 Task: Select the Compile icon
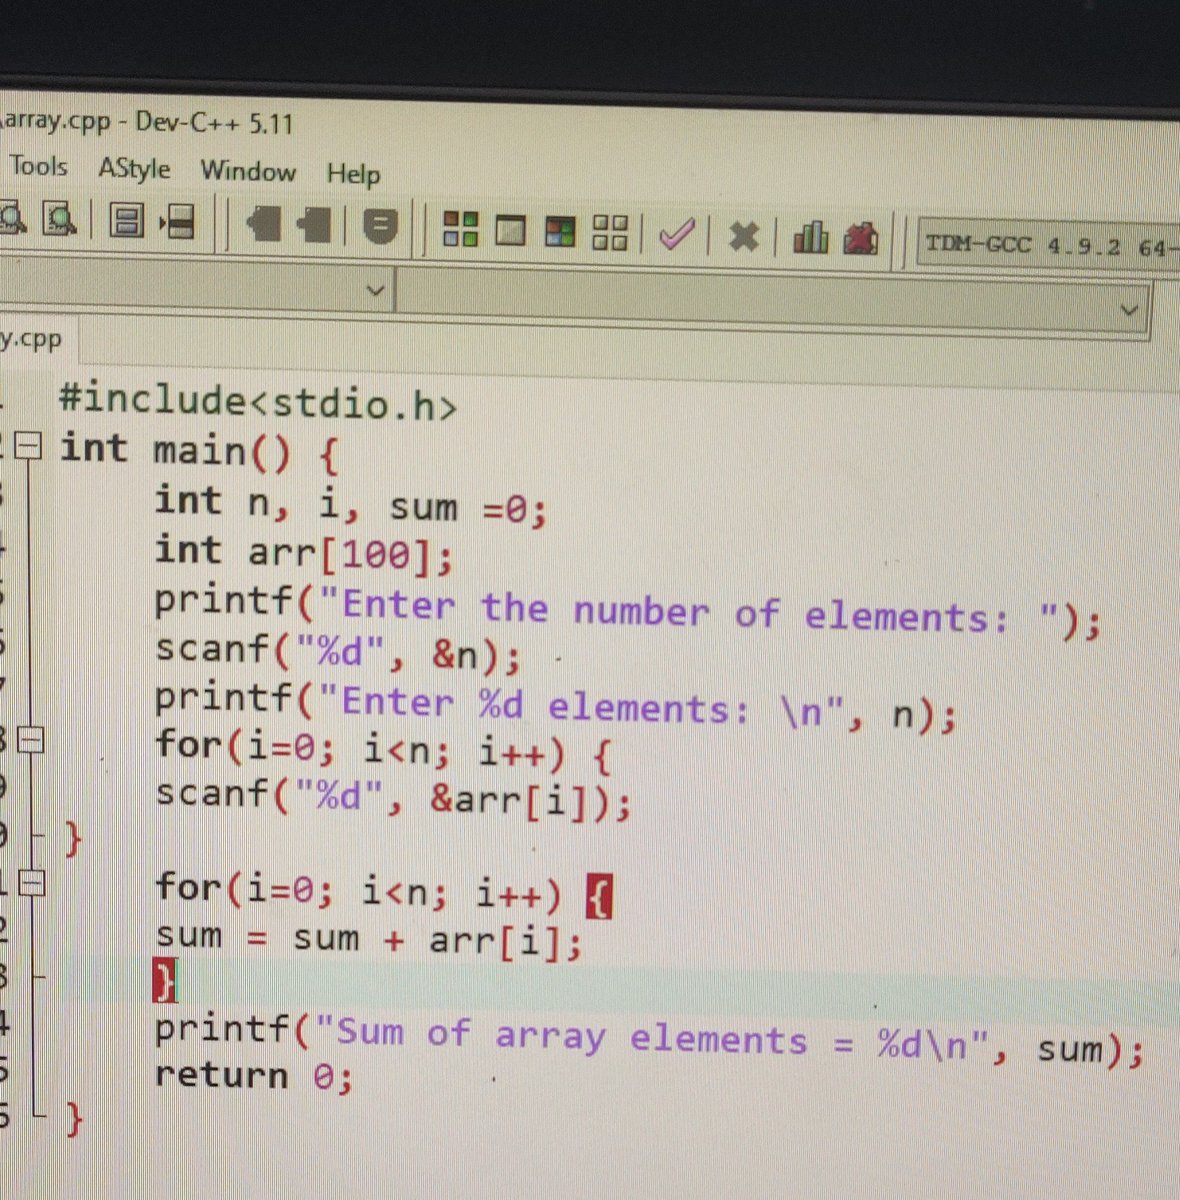point(461,232)
